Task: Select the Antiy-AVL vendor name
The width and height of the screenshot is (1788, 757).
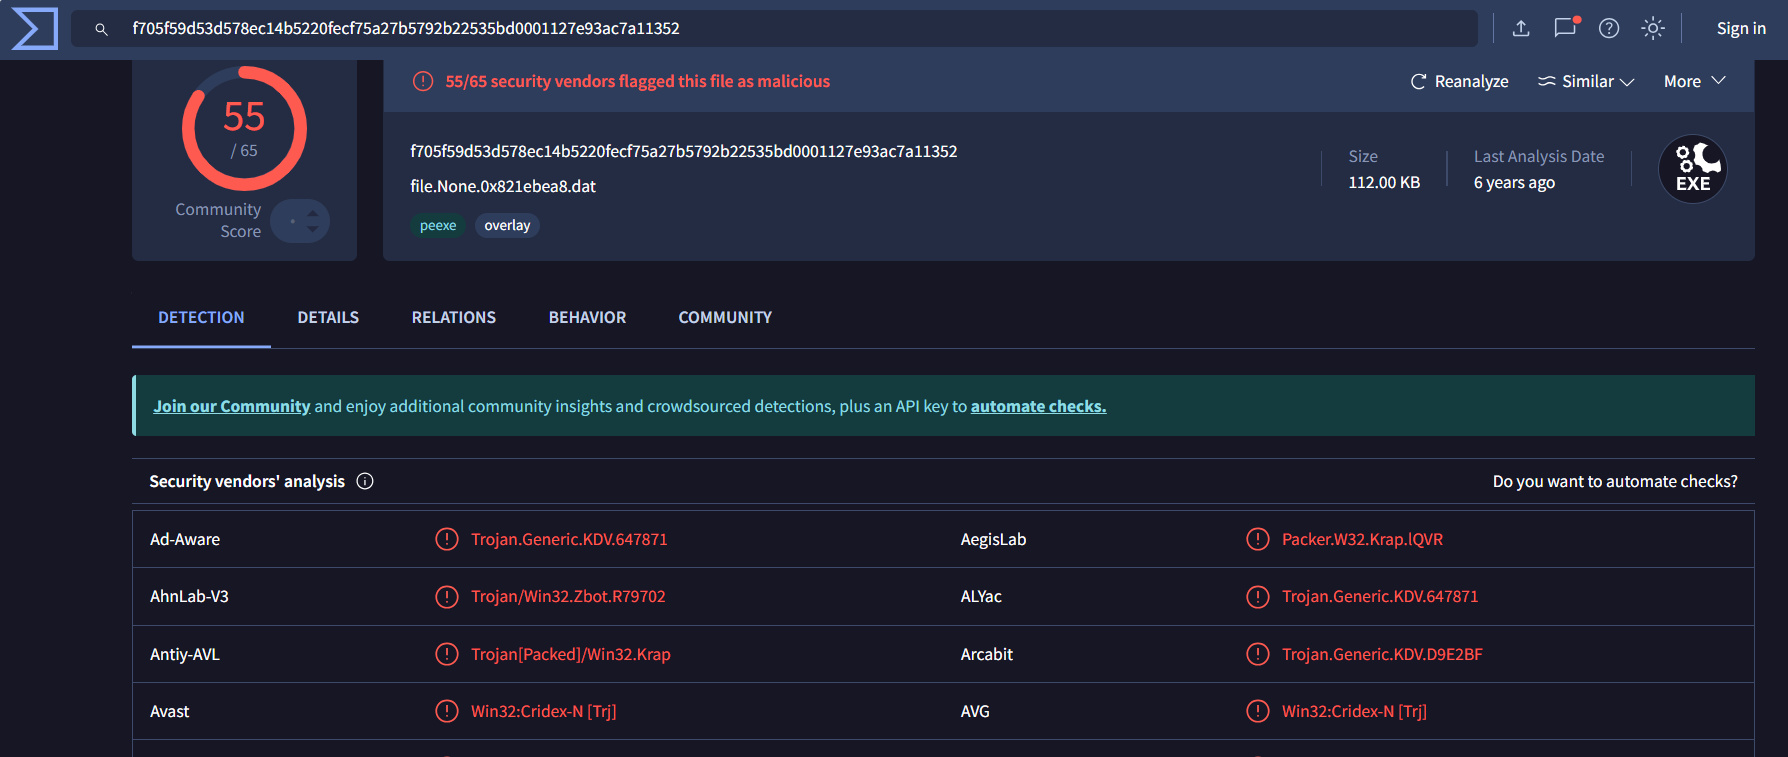Action: pos(185,654)
